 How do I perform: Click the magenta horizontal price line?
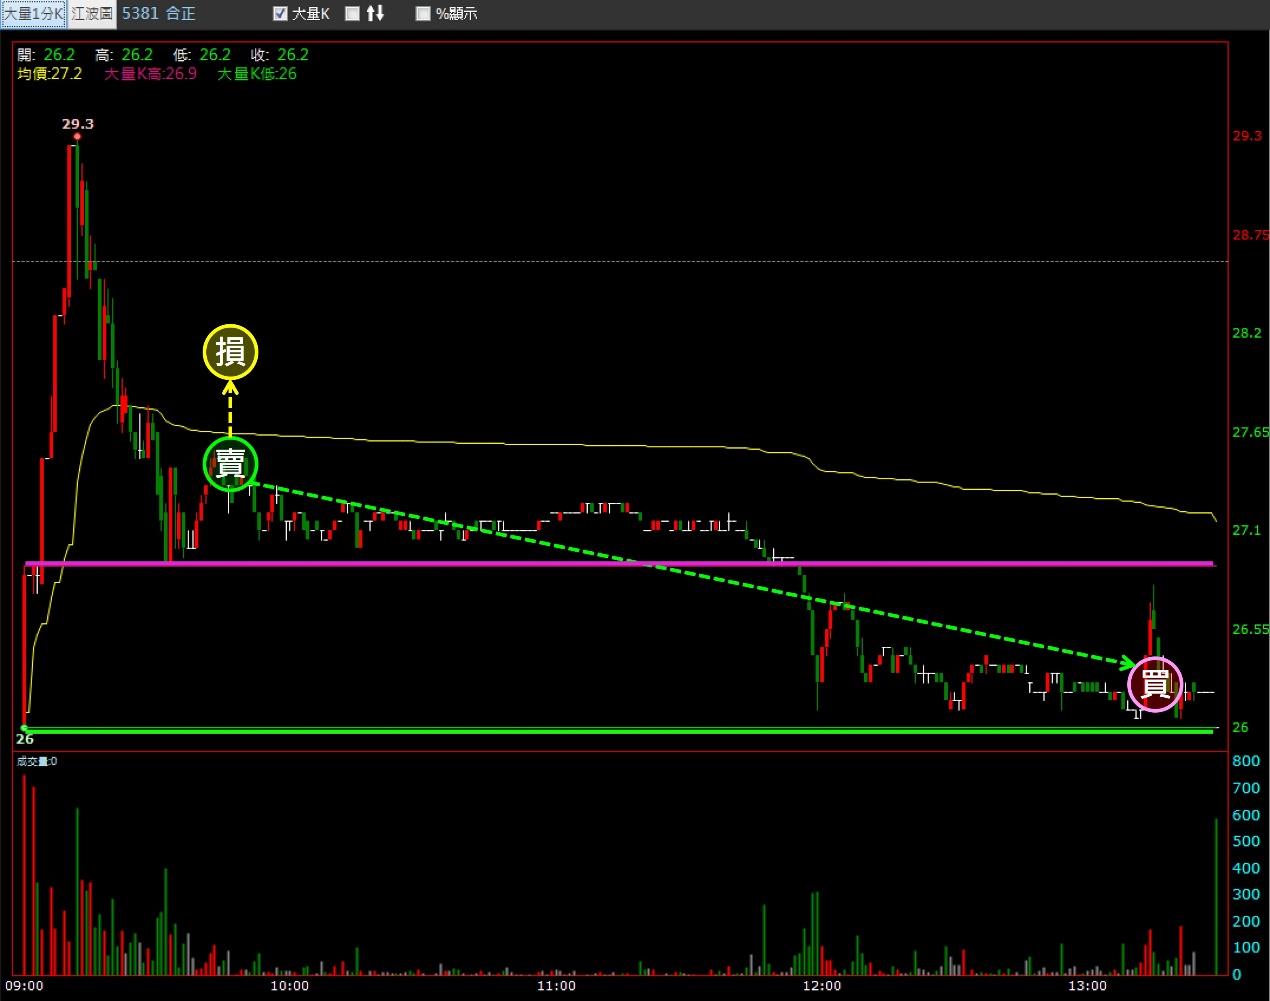[x=619, y=564]
